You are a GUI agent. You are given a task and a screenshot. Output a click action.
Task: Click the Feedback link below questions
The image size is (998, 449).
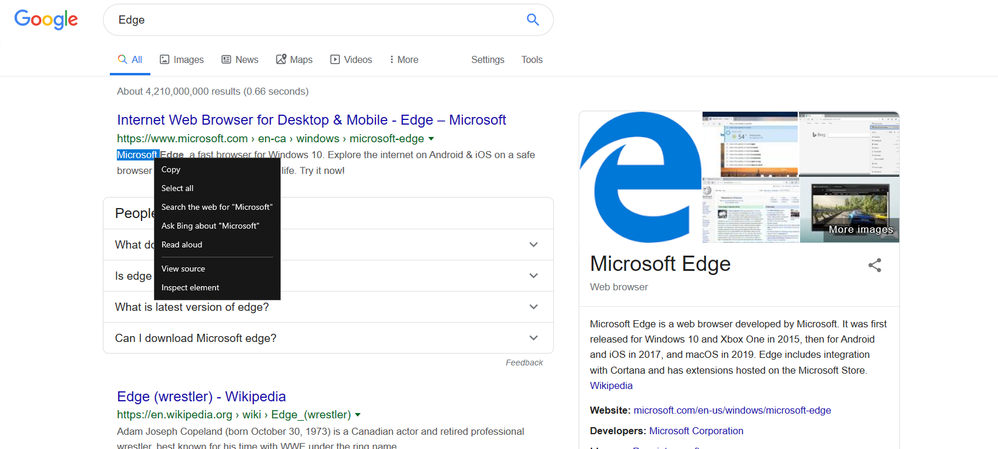tap(524, 362)
